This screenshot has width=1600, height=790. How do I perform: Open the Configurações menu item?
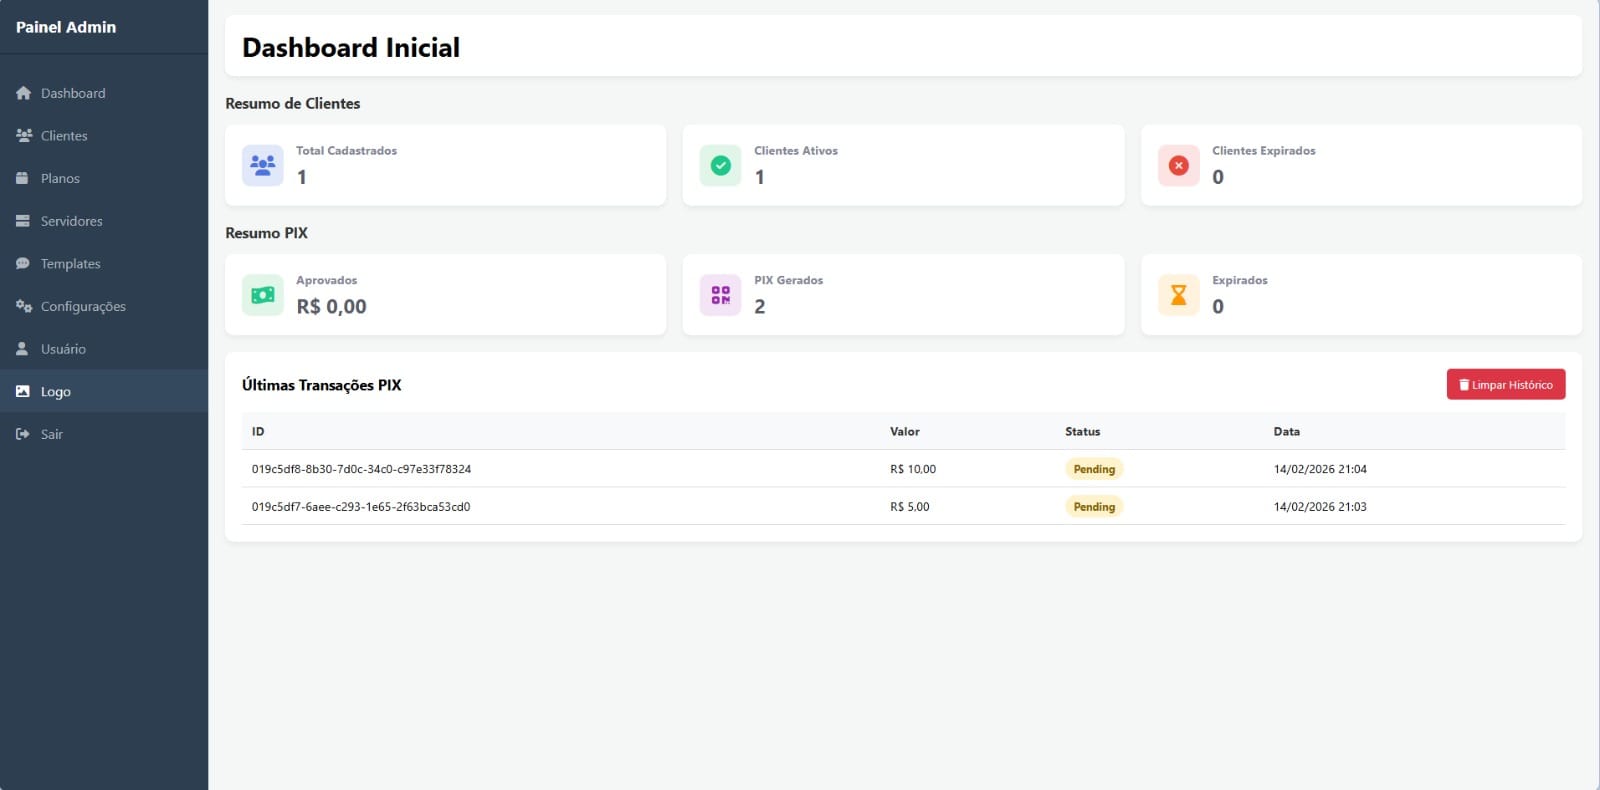104,306
